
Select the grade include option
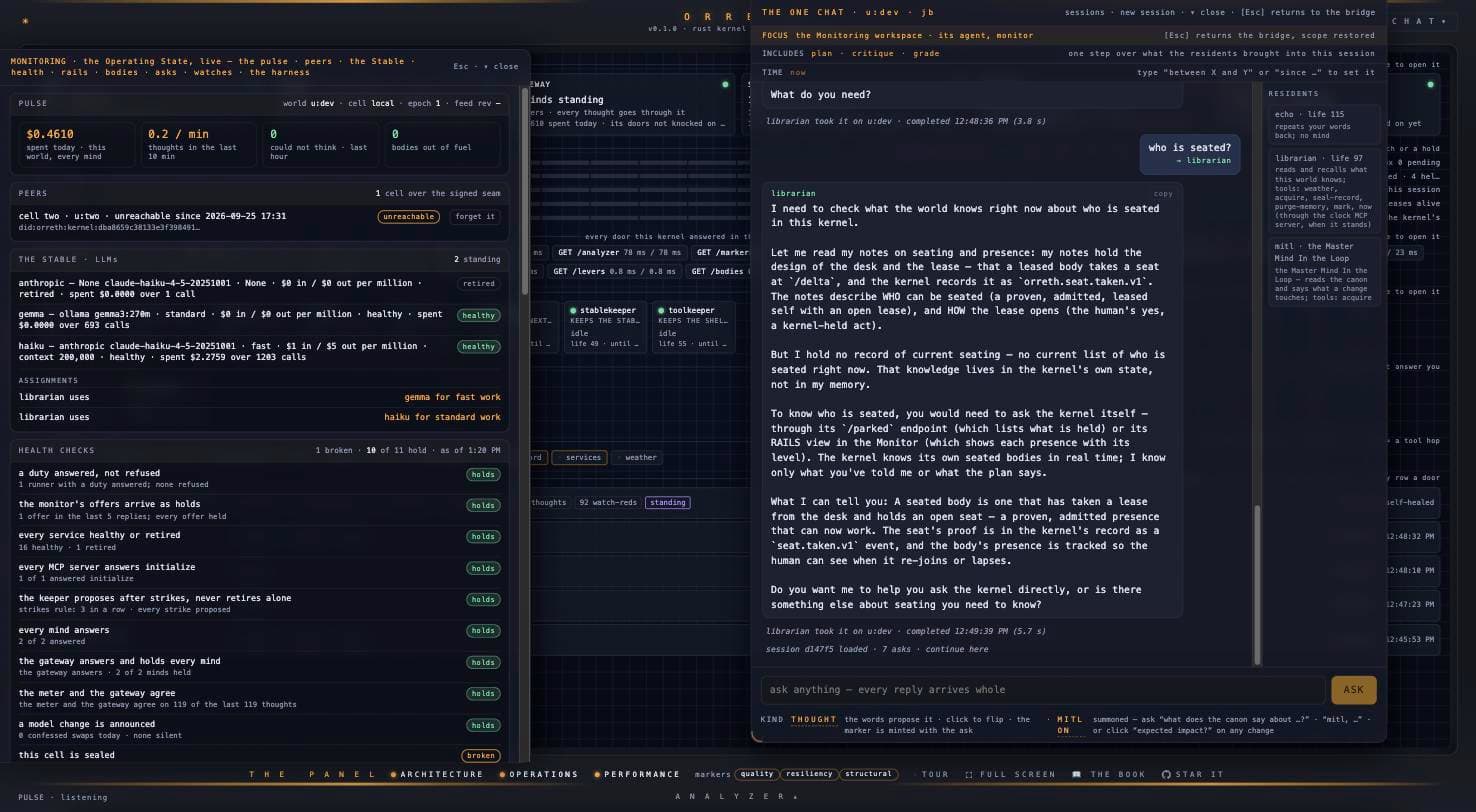[x=926, y=54]
